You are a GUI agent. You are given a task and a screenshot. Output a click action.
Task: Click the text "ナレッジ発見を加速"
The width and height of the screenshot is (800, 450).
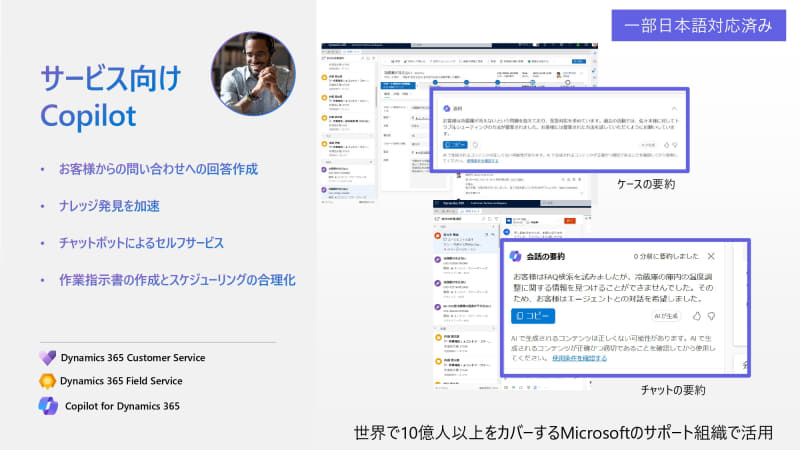109,206
